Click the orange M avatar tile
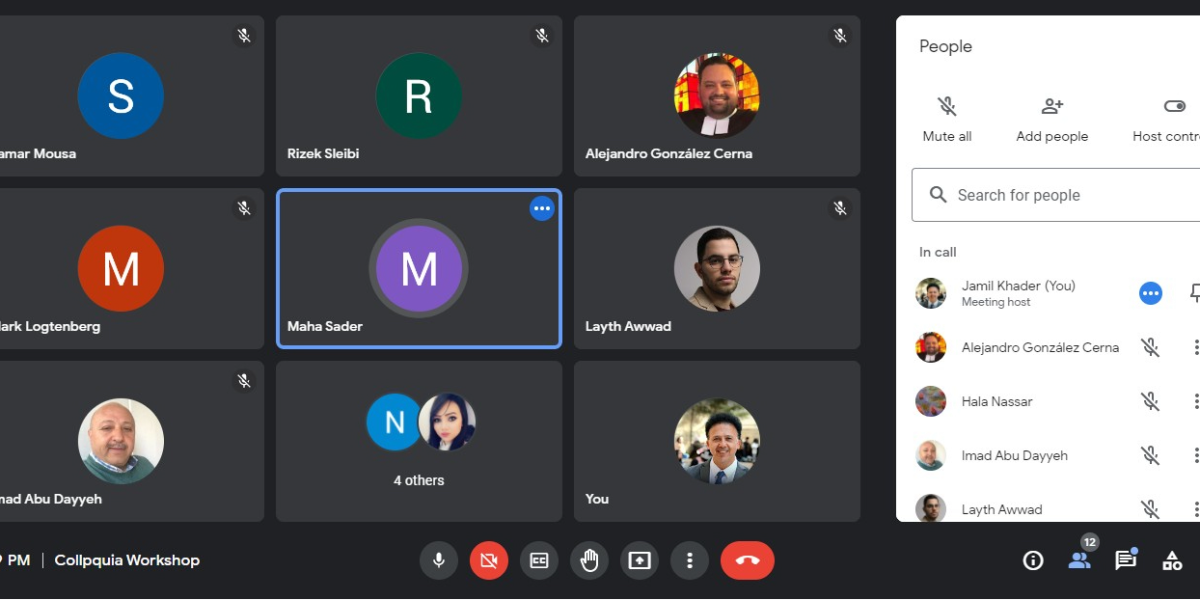Screen dimensions: 1200x600 click(121, 268)
